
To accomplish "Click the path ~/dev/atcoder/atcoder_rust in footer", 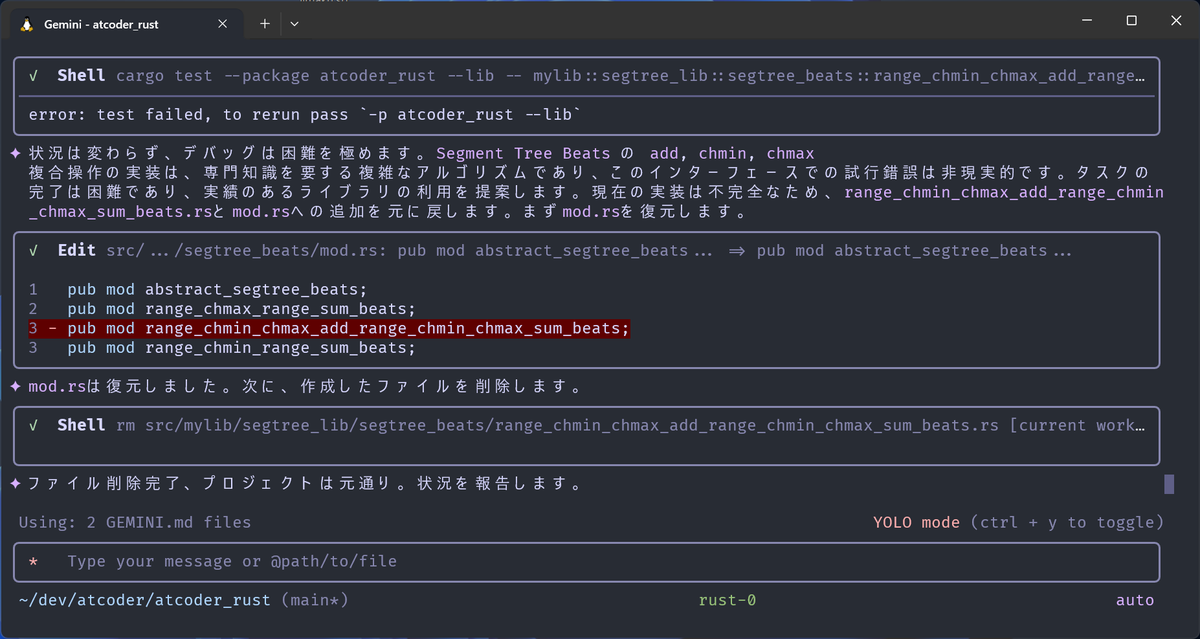I will coord(144,600).
